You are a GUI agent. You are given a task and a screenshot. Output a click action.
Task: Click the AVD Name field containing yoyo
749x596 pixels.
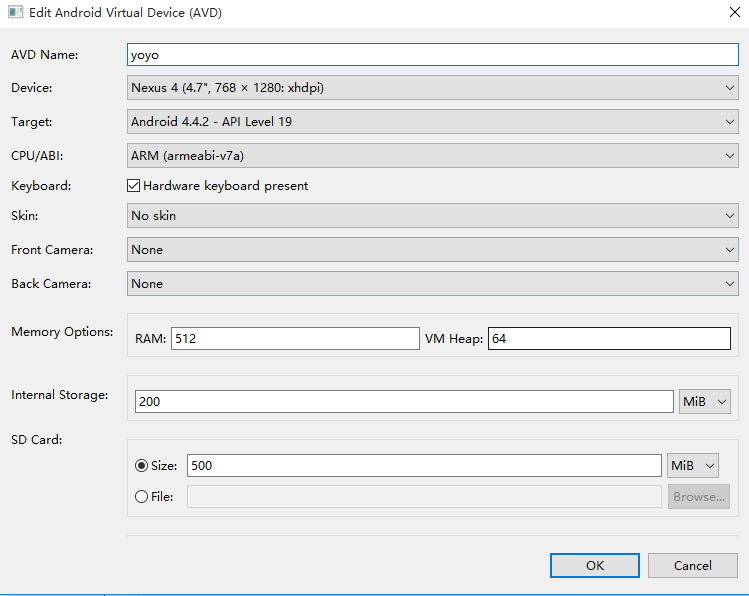tap(433, 54)
